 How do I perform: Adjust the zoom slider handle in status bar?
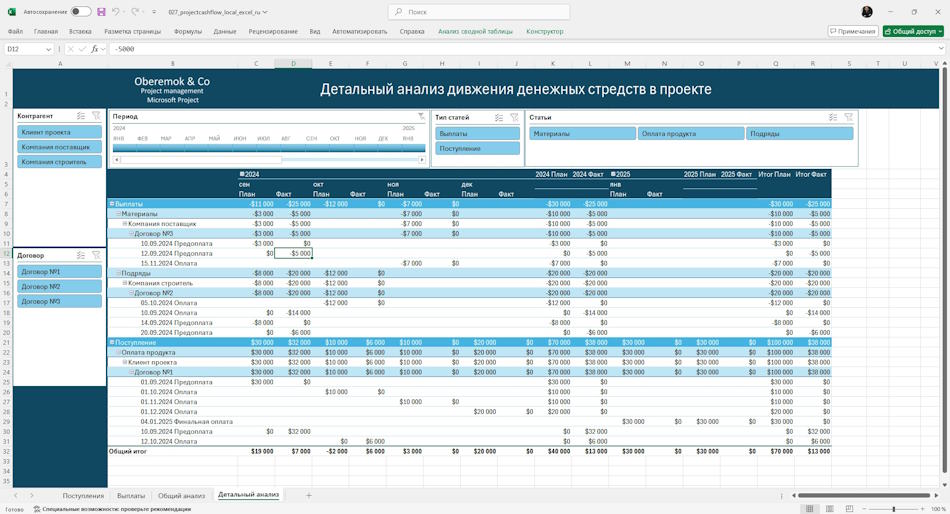pyautogui.click(x=894, y=509)
